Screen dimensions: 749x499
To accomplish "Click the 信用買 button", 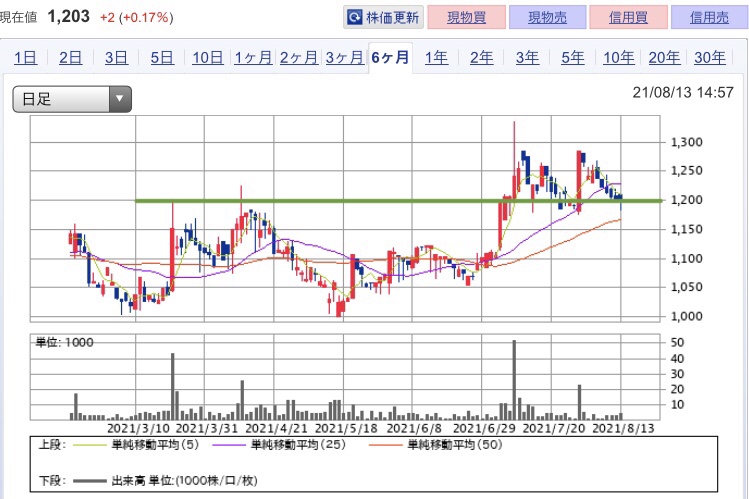I will (x=628, y=18).
